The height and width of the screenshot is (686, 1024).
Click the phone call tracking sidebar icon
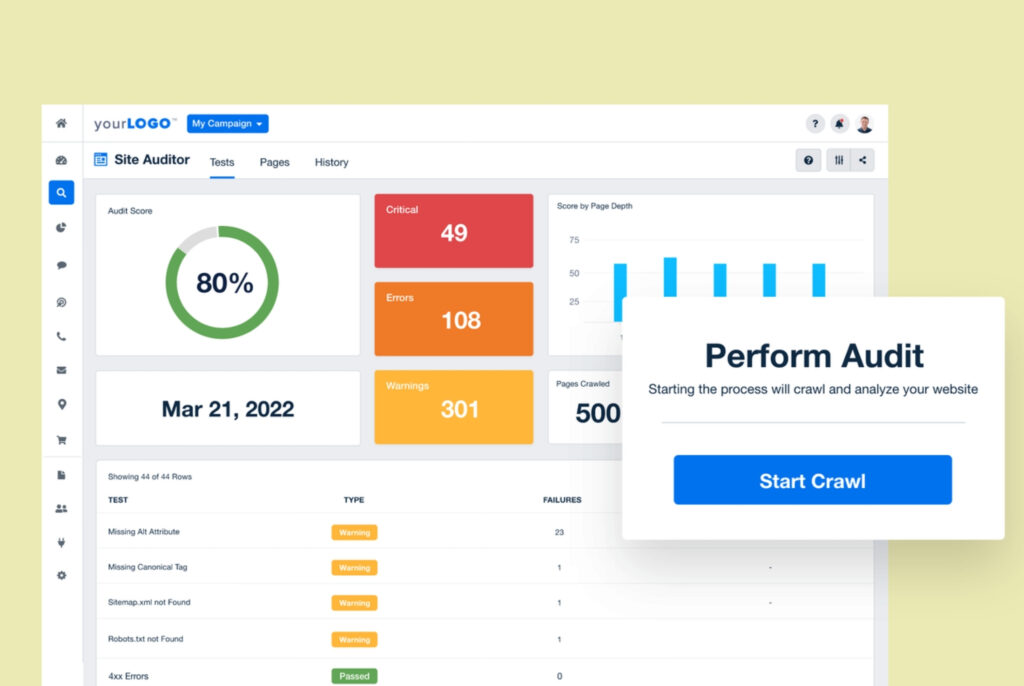pos(61,337)
